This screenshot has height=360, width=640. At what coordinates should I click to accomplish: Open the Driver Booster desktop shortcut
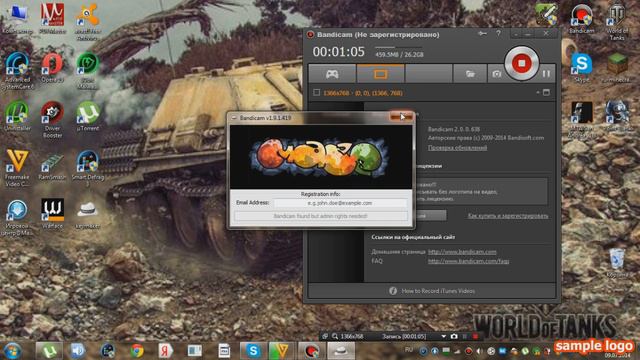[52, 119]
